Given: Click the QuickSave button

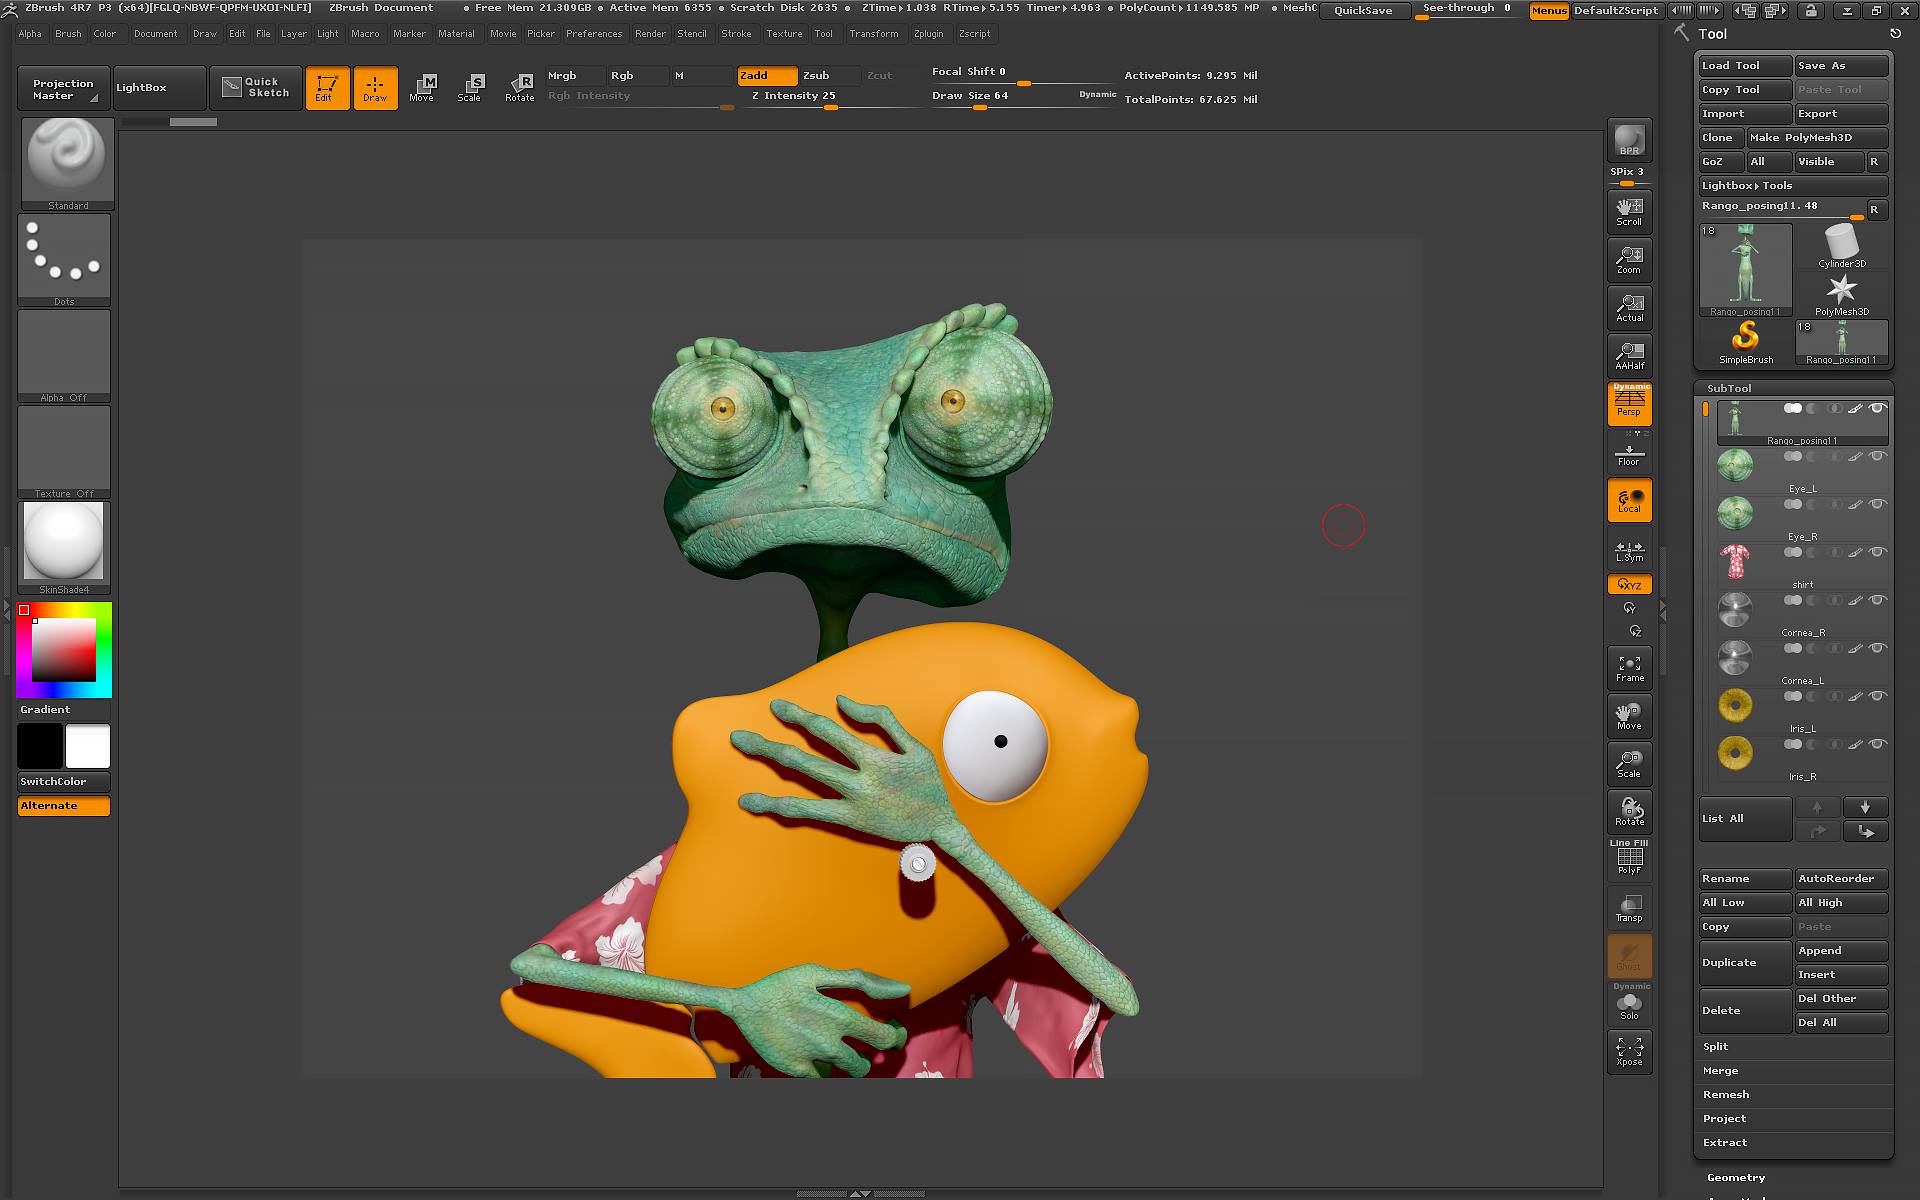Looking at the screenshot, I should pyautogui.click(x=1363, y=11).
